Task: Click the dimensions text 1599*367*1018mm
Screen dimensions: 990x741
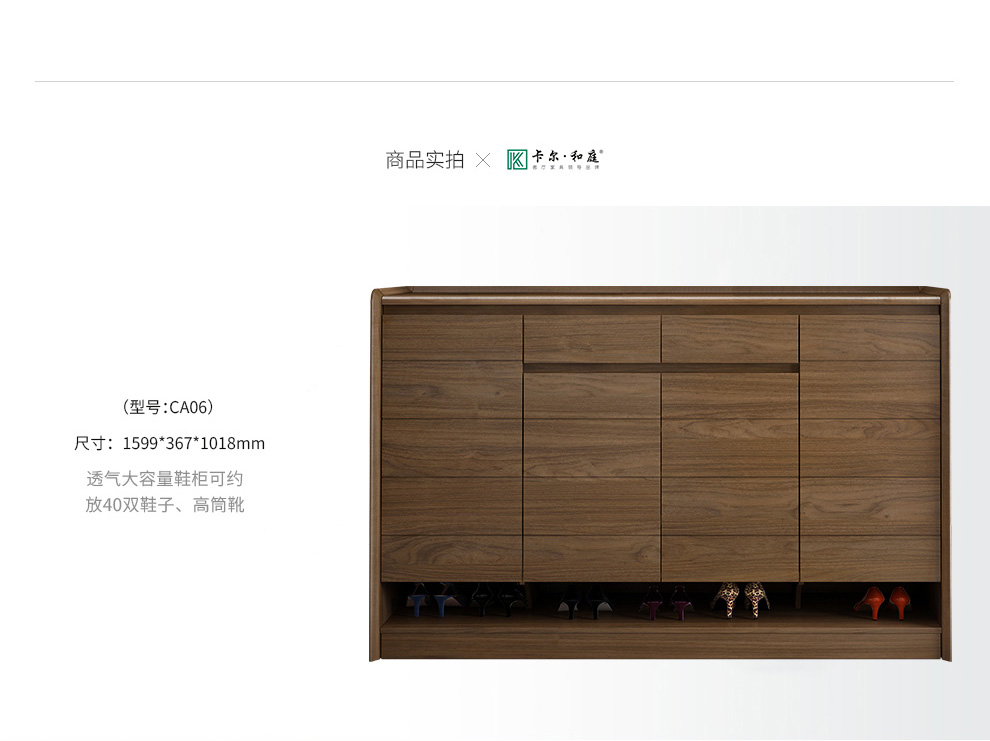Action: (193, 443)
